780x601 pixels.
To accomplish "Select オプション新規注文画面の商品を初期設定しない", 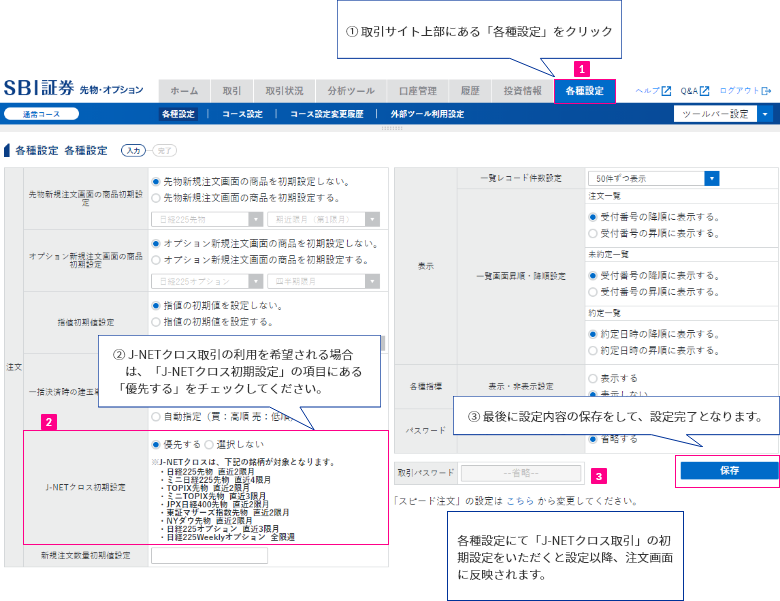I will [156, 244].
